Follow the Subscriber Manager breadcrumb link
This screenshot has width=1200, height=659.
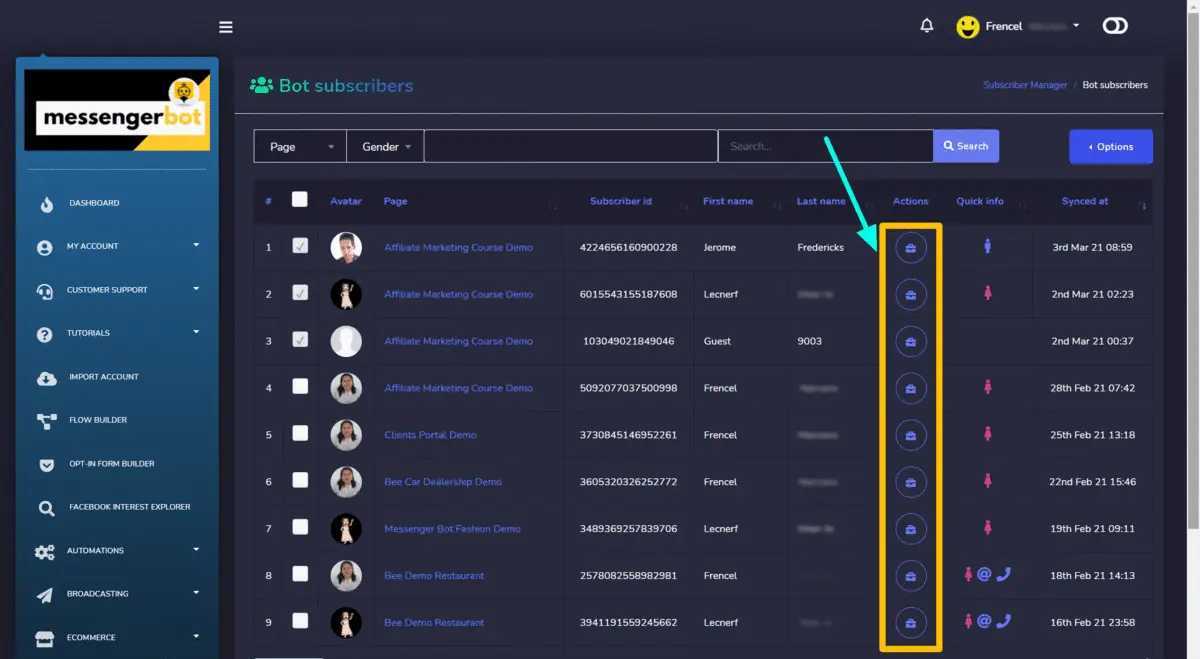[x=1025, y=85]
